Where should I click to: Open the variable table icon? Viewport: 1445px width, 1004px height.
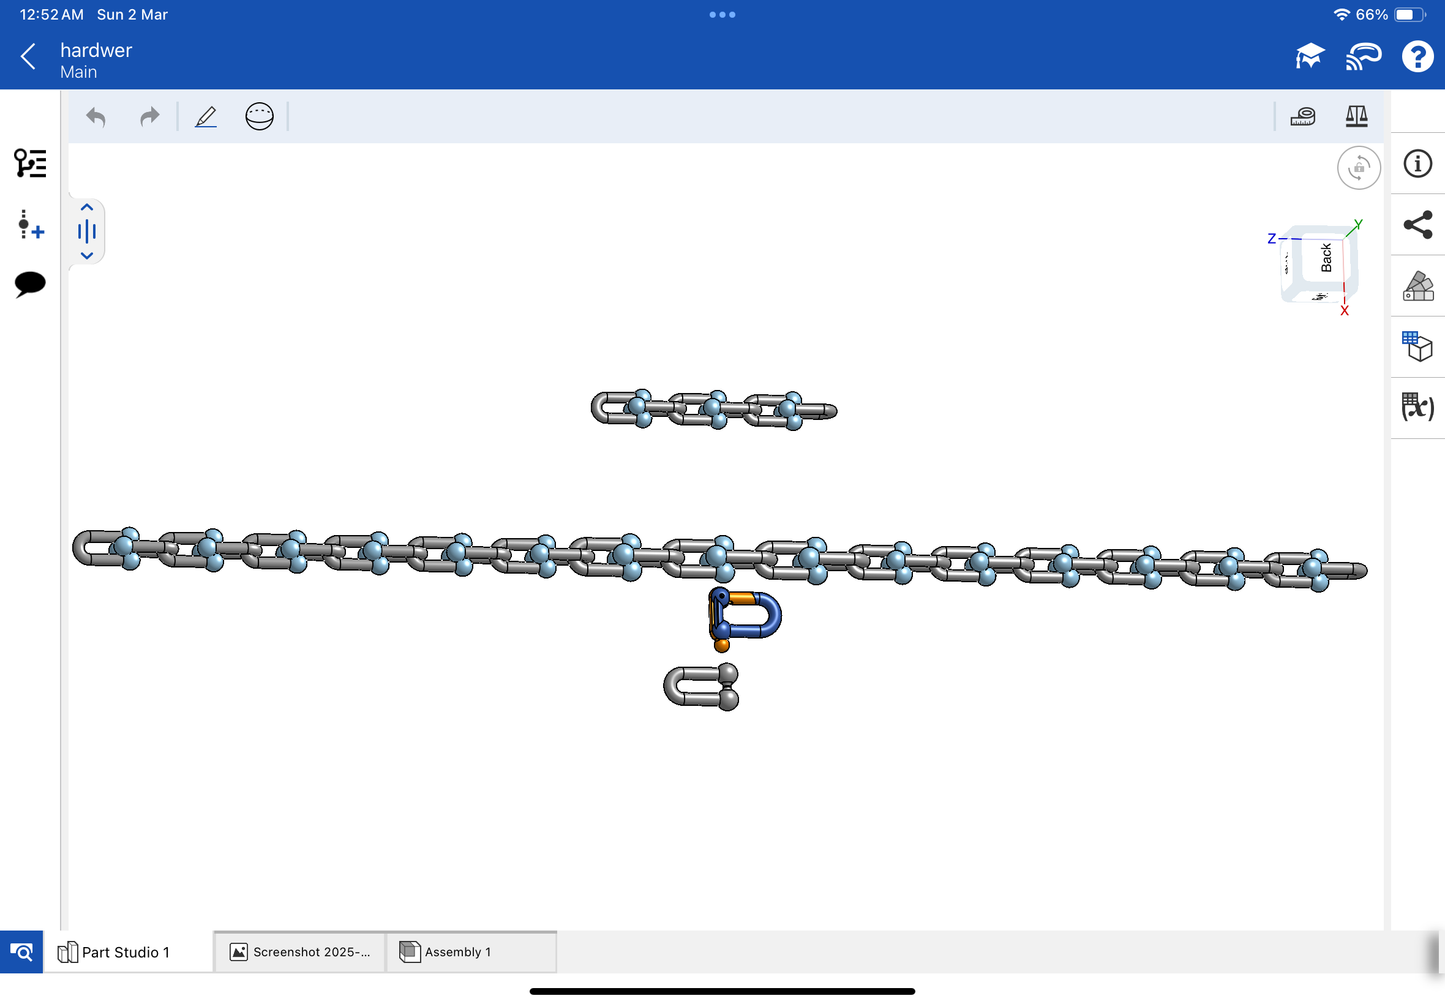click(x=1417, y=406)
